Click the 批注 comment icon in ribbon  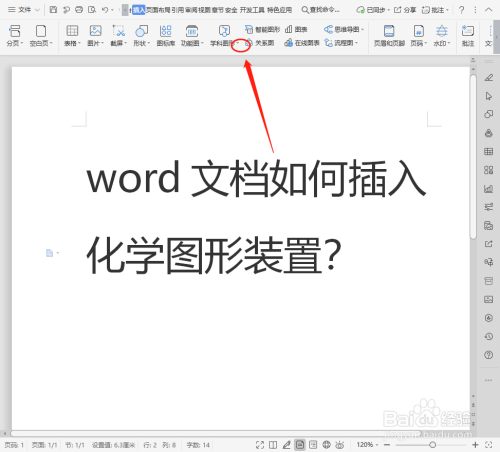(x=468, y=31)
